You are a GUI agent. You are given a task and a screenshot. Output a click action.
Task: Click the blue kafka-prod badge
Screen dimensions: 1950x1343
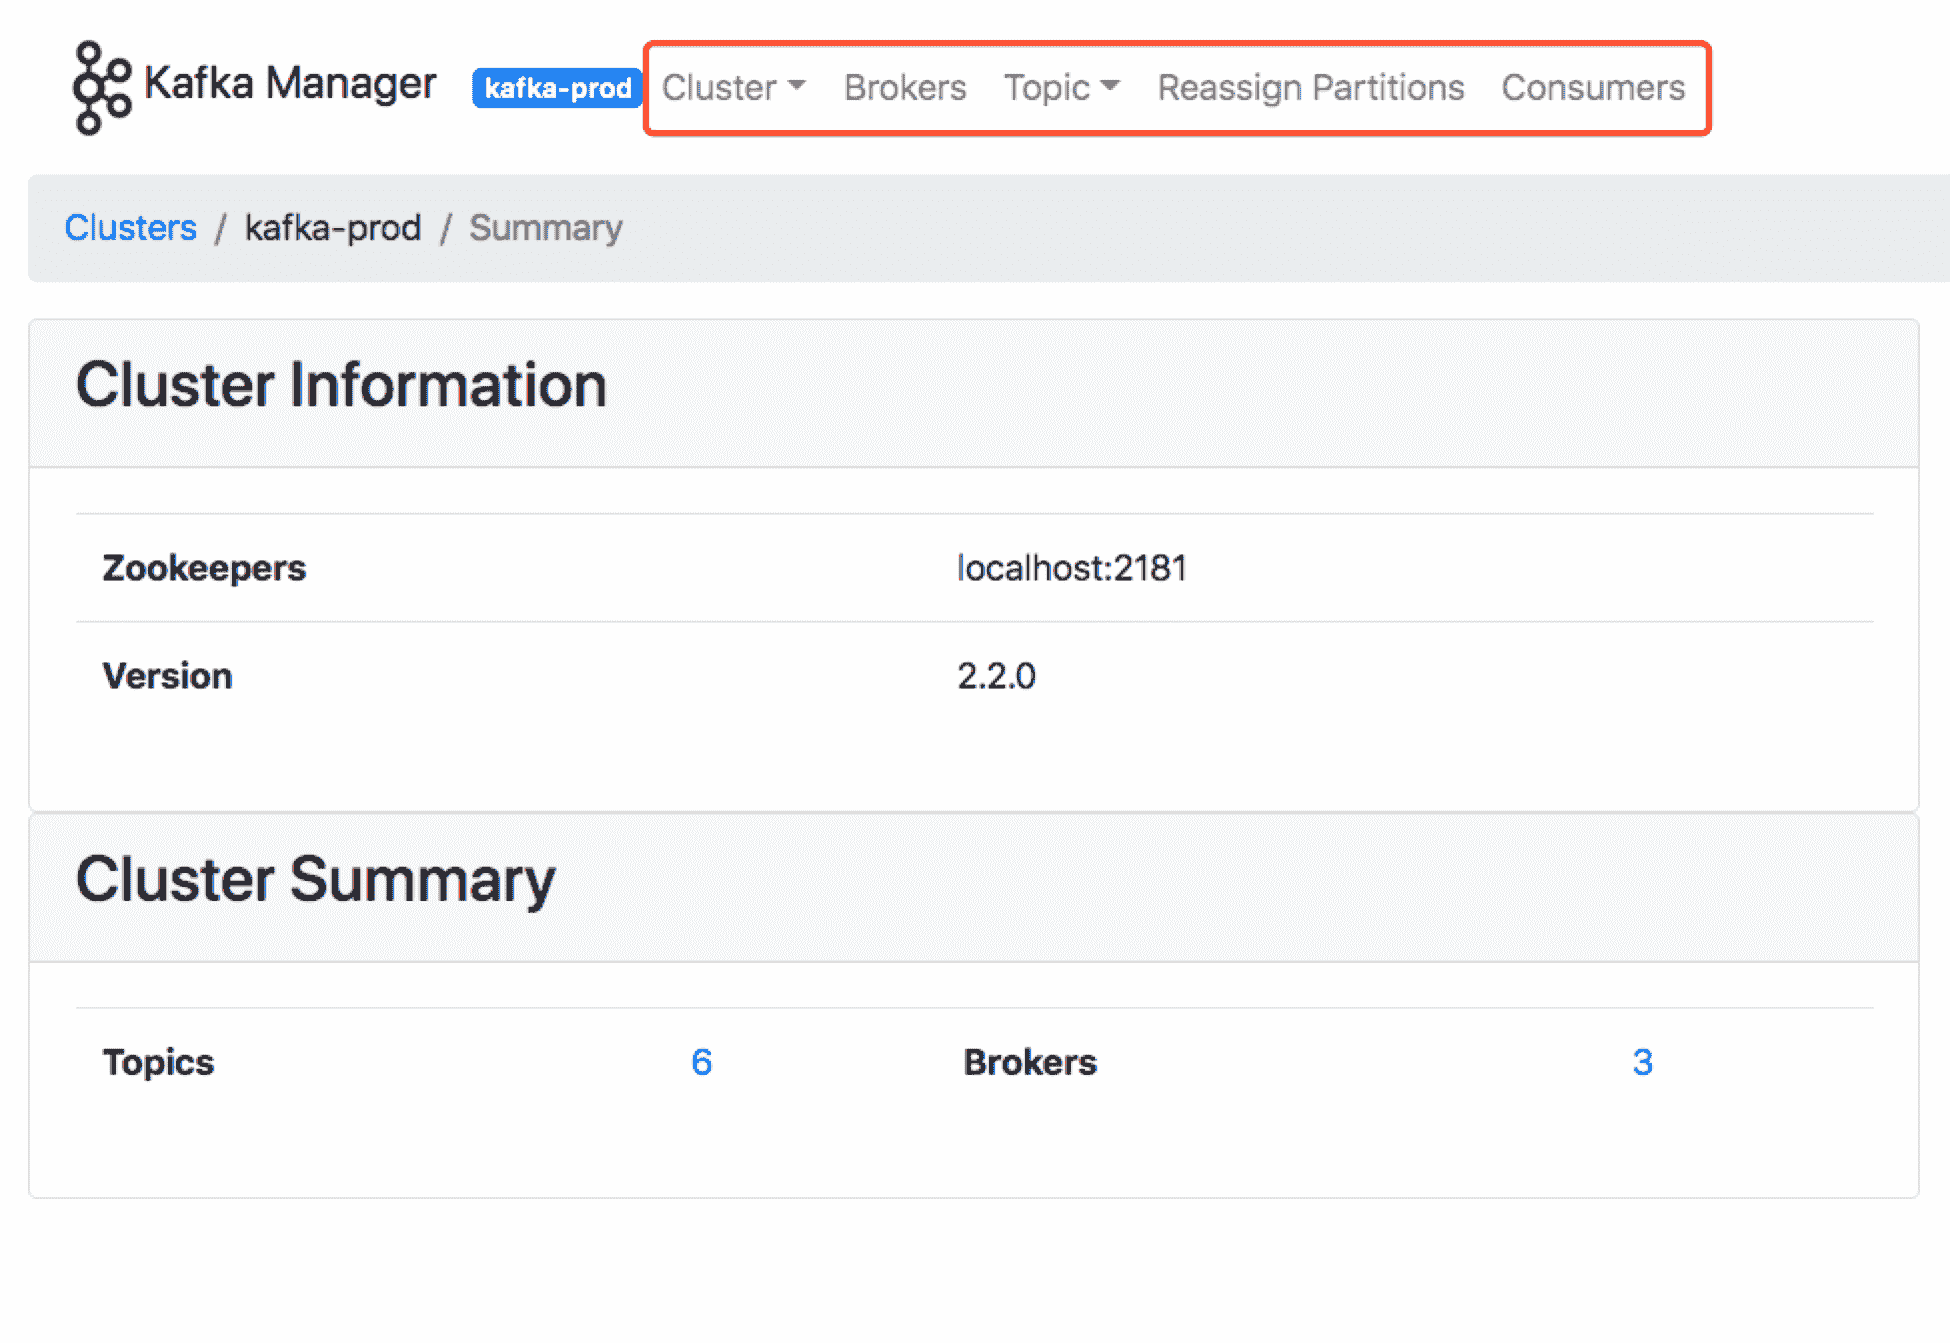[x=557, y=88]
